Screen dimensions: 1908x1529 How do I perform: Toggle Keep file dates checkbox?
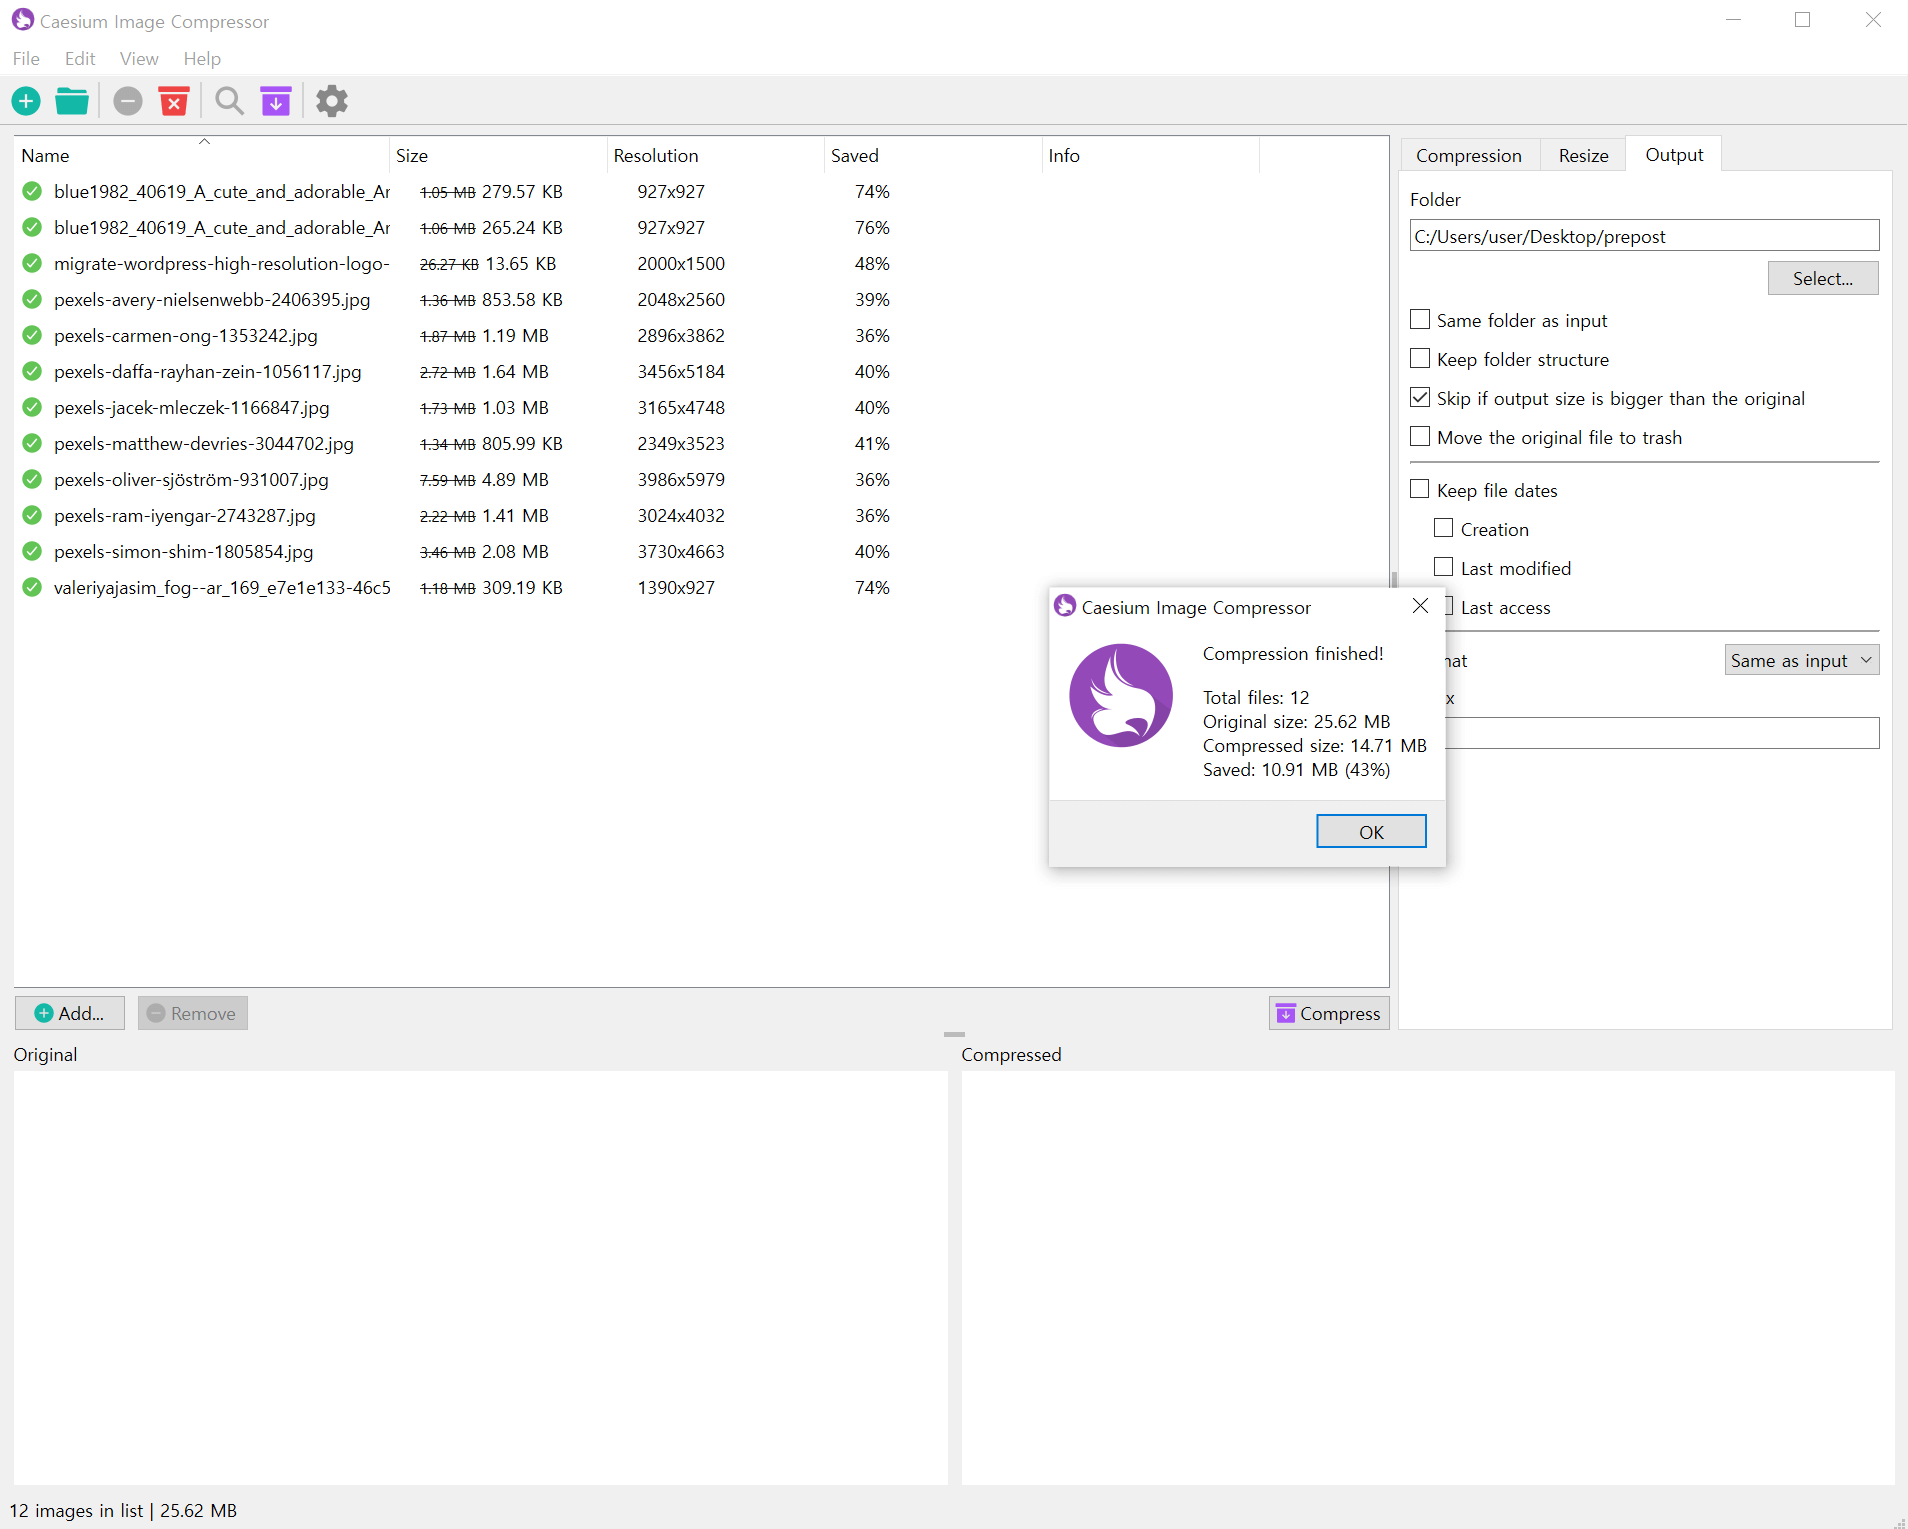[x=1420, y=489]
